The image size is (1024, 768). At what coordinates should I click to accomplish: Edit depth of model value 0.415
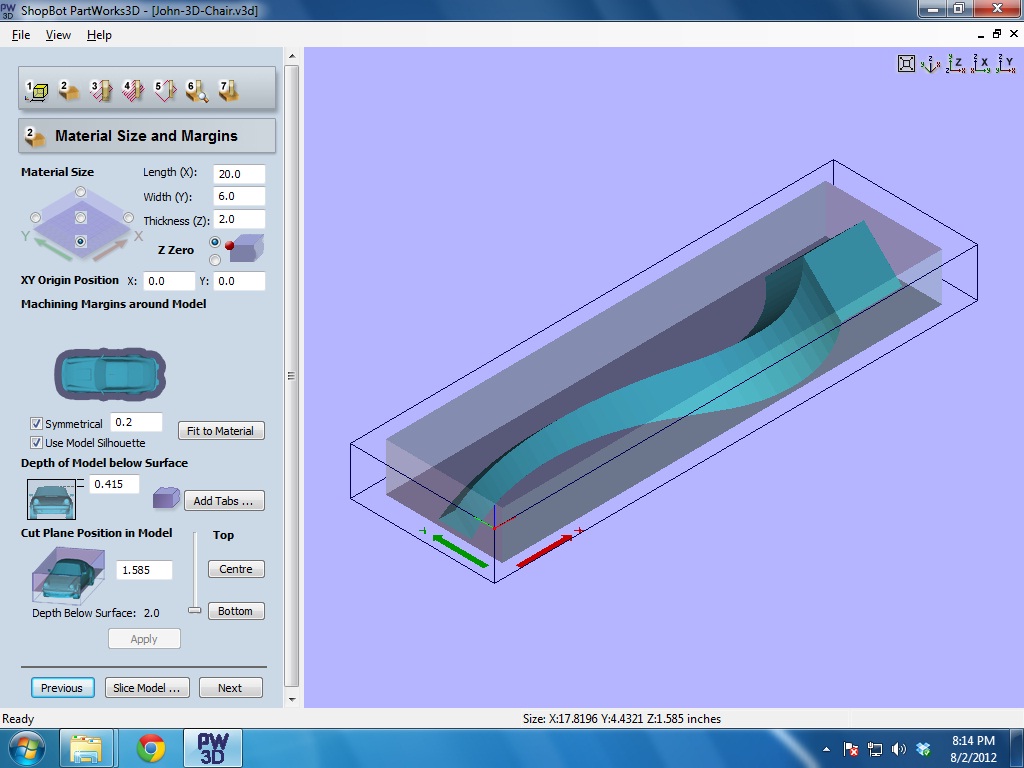[114, 484]
